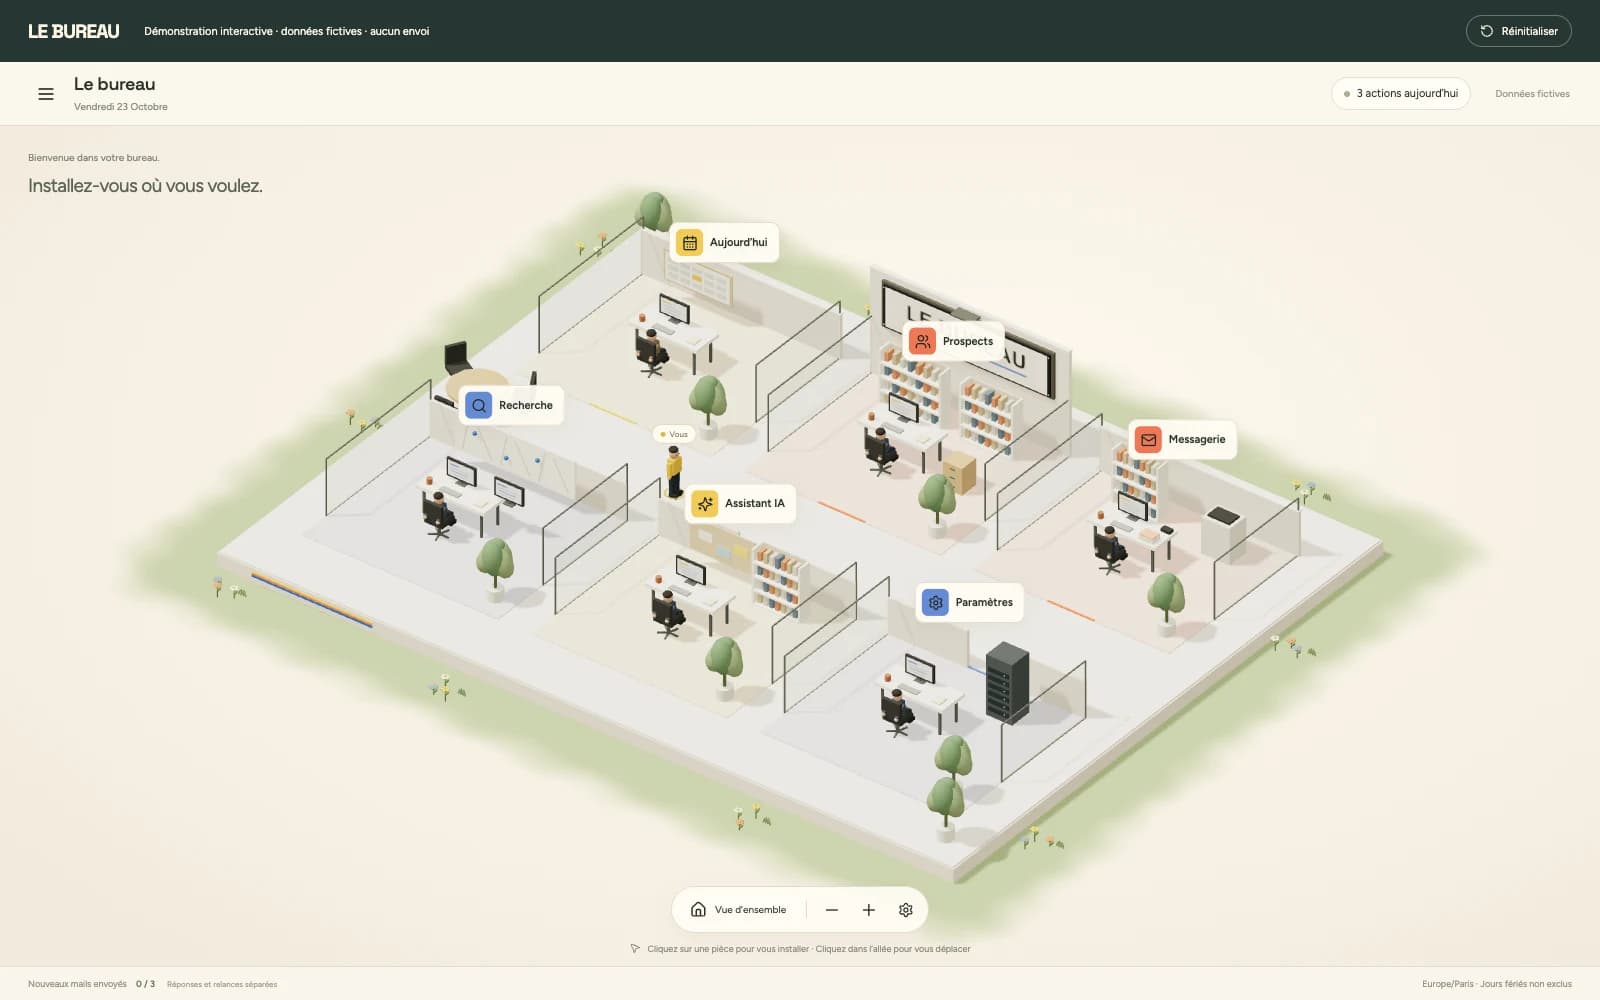The width and height of the screenshot is (1600, 1000).
Task: Click the 'Le bureau' page title
Action: (115, 84)
